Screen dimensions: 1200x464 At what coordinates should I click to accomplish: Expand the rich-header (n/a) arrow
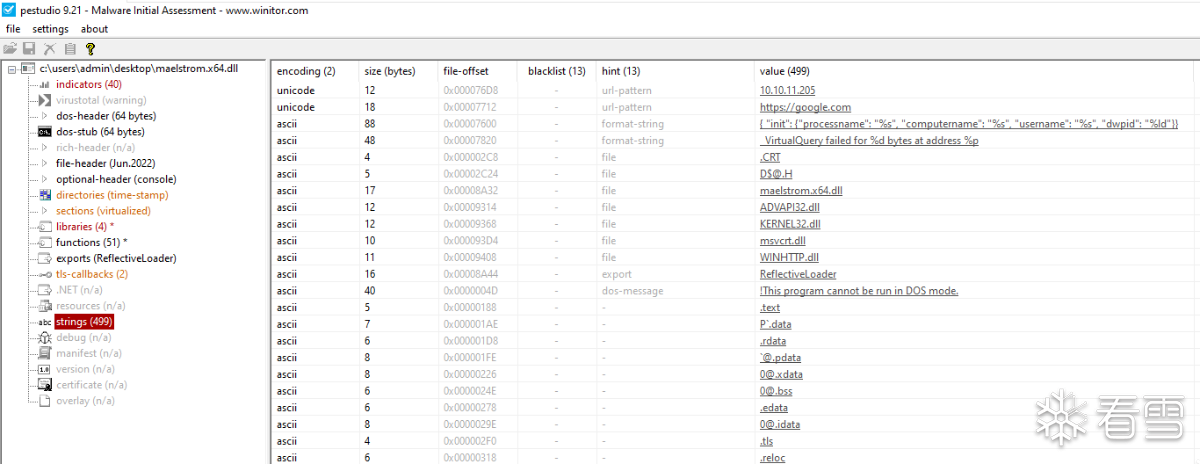tap(45, 147)
